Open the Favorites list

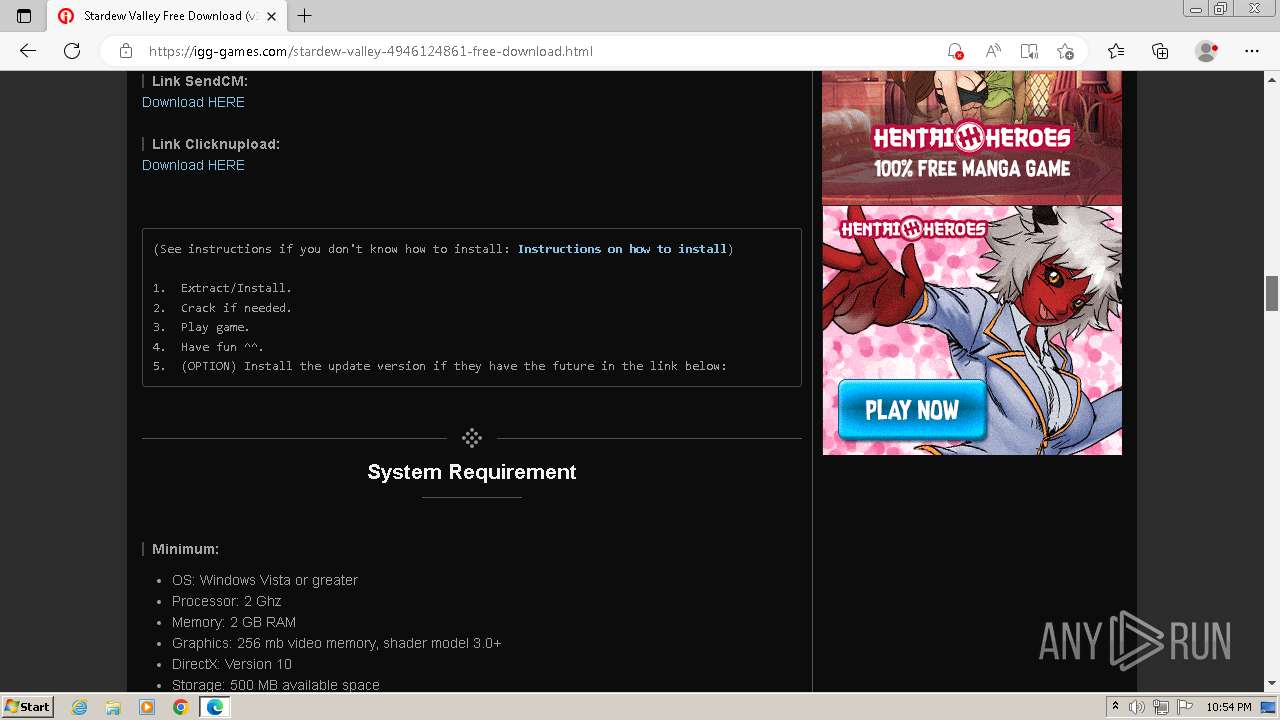(1116, 51)
